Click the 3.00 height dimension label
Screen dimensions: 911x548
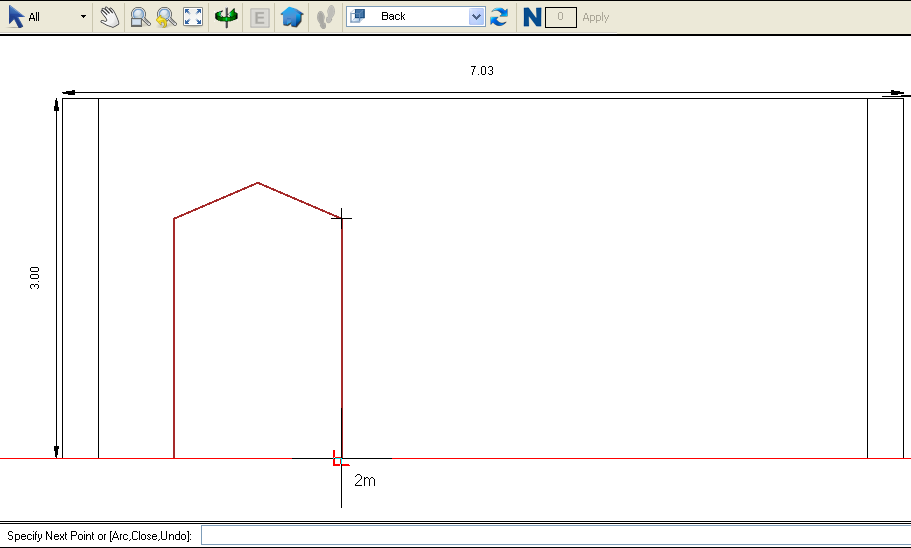[x=35, y=278]
